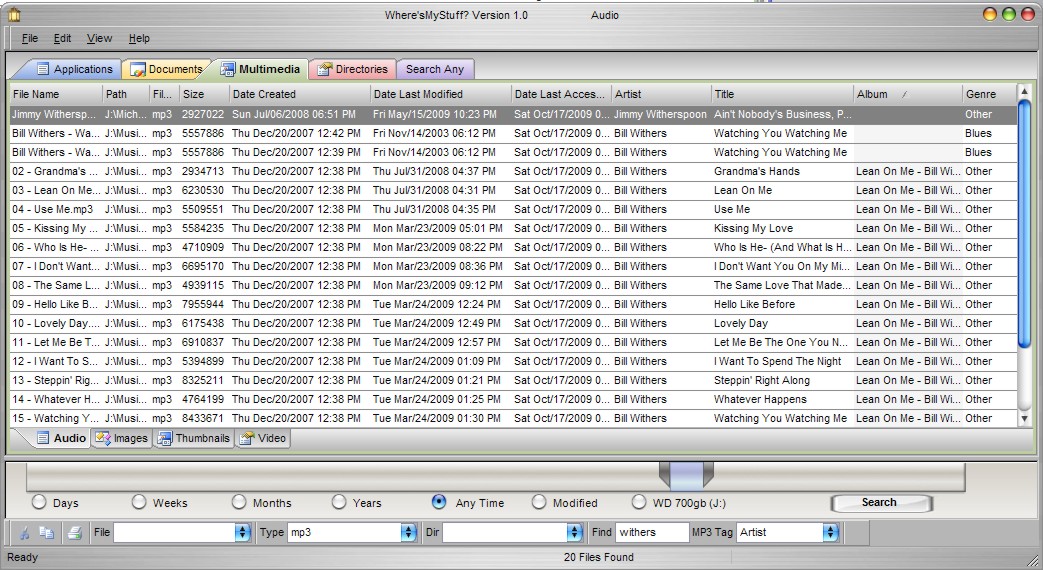
Task: Select the WD 700gb (J:) radio button
Action: [x=639, y=502]
